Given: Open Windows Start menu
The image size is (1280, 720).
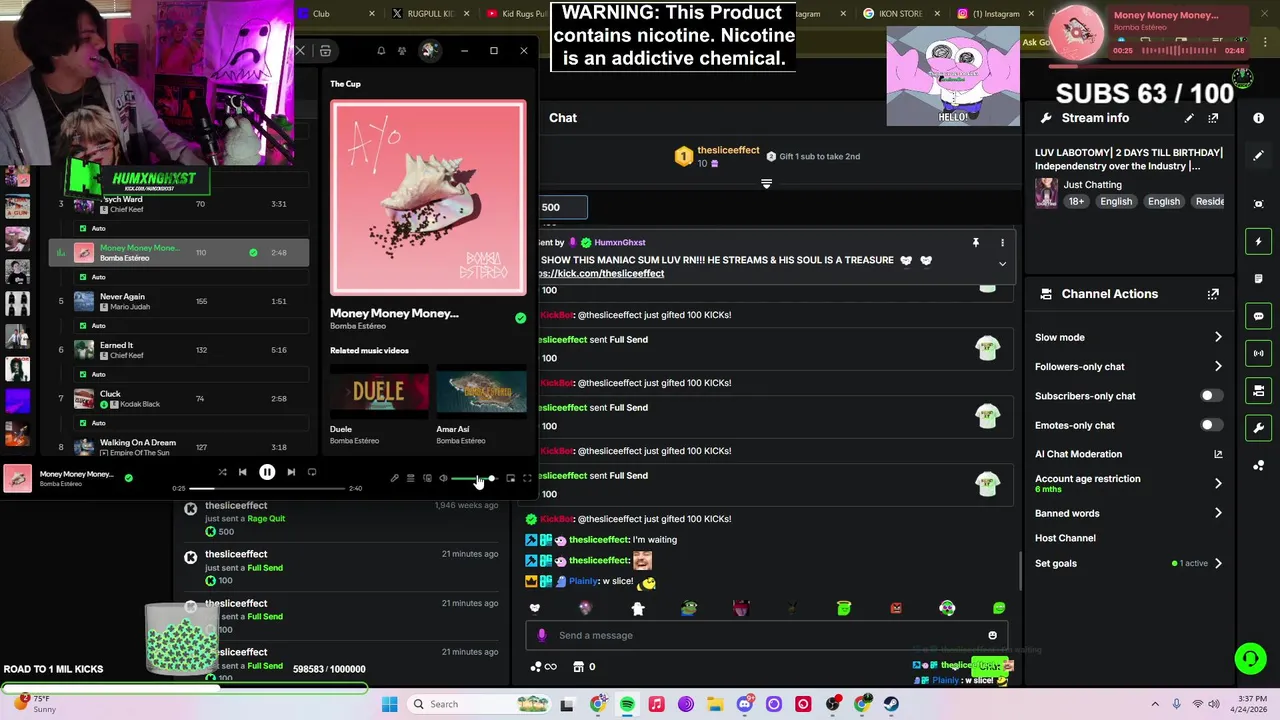Looking at the screenshot, I should click(390, 704).
